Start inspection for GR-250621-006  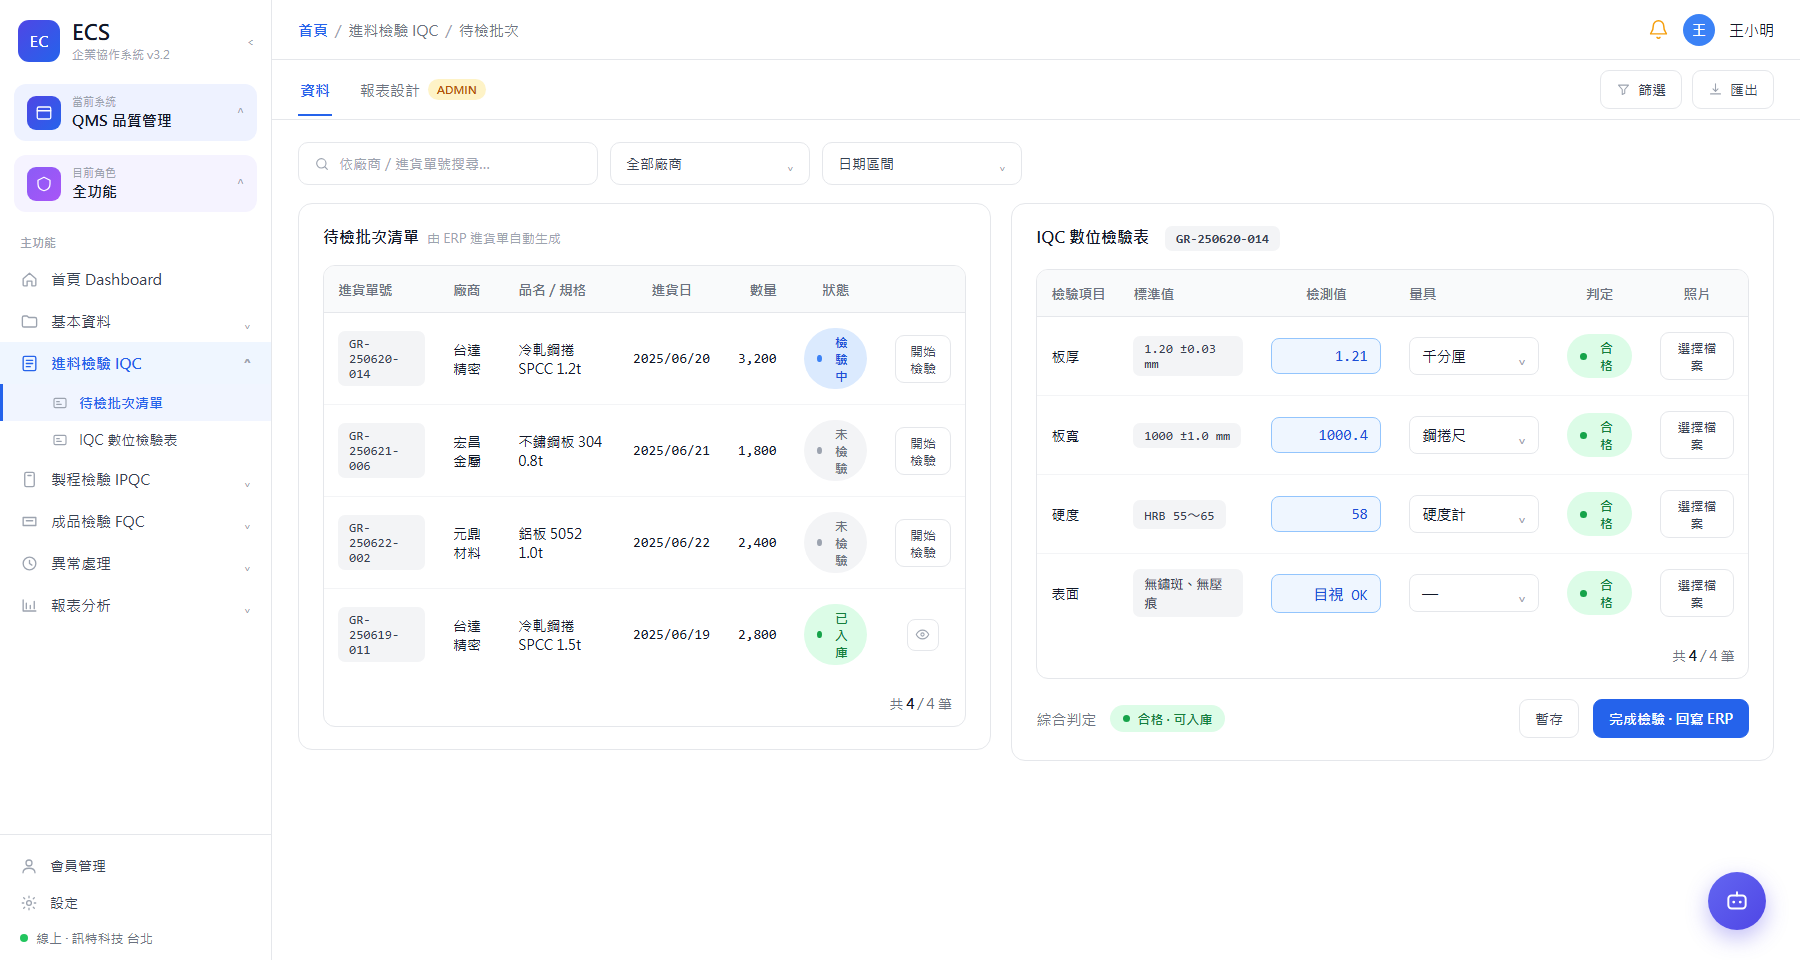click(x=923, y=451)
